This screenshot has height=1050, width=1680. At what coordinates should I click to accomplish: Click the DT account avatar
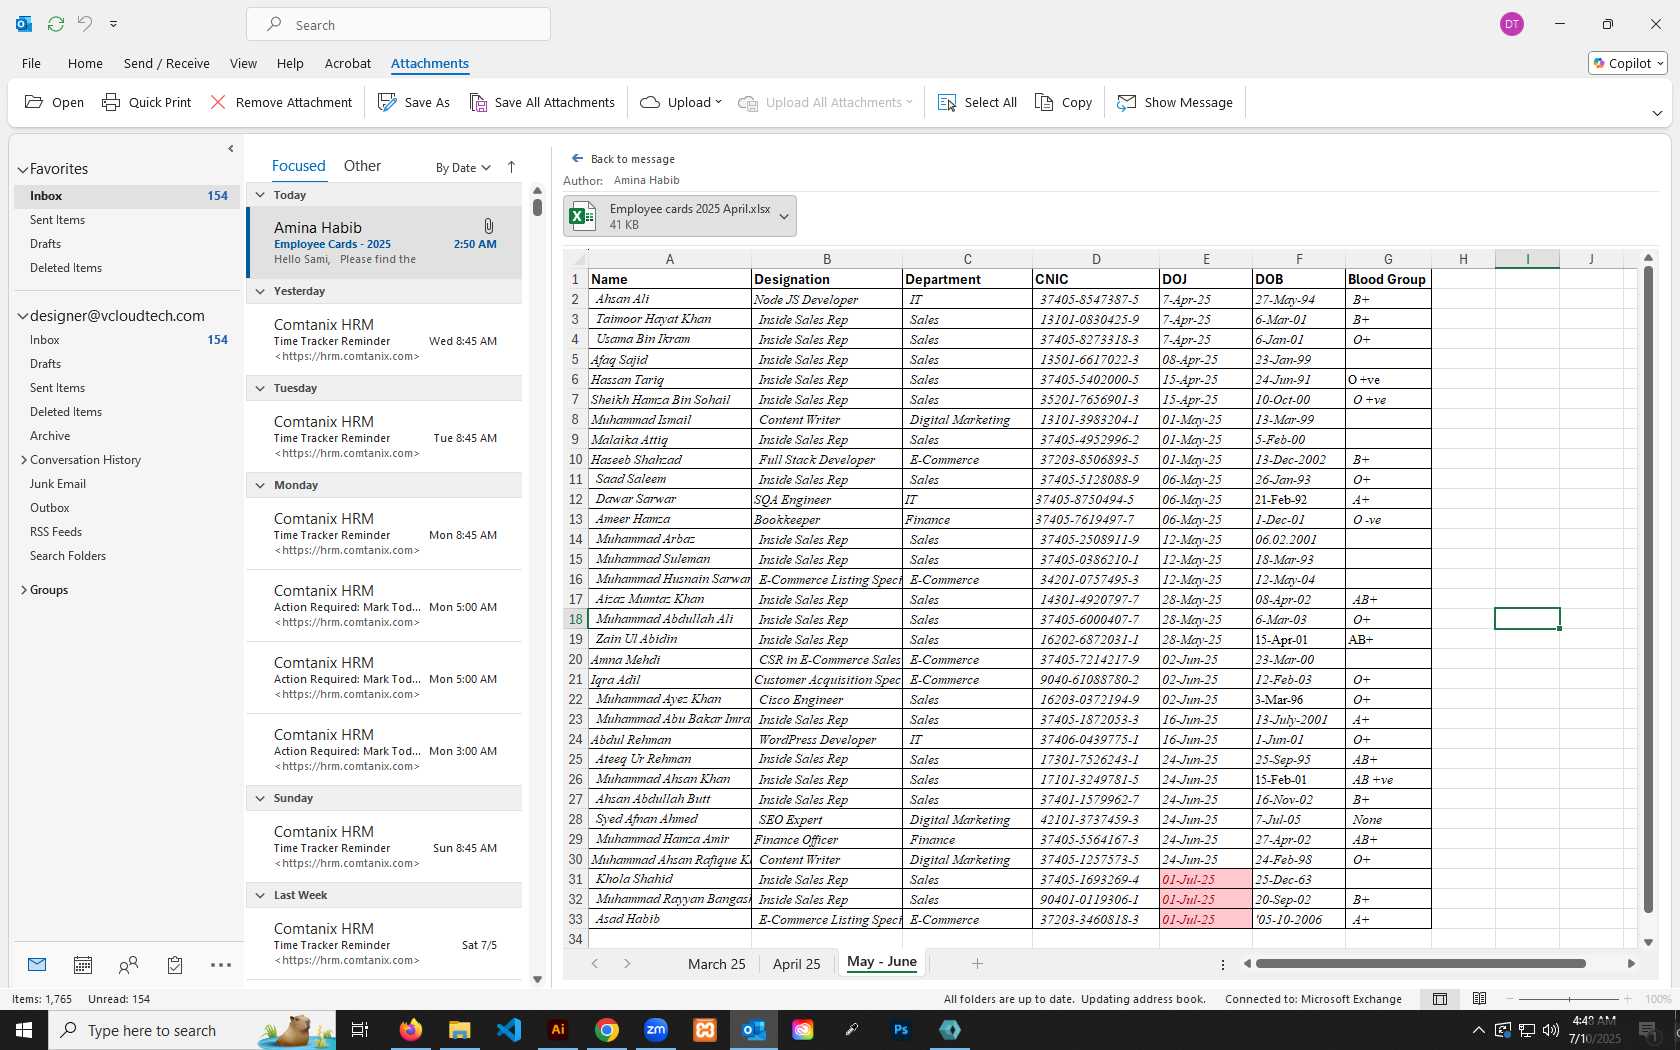point(1512,24)
